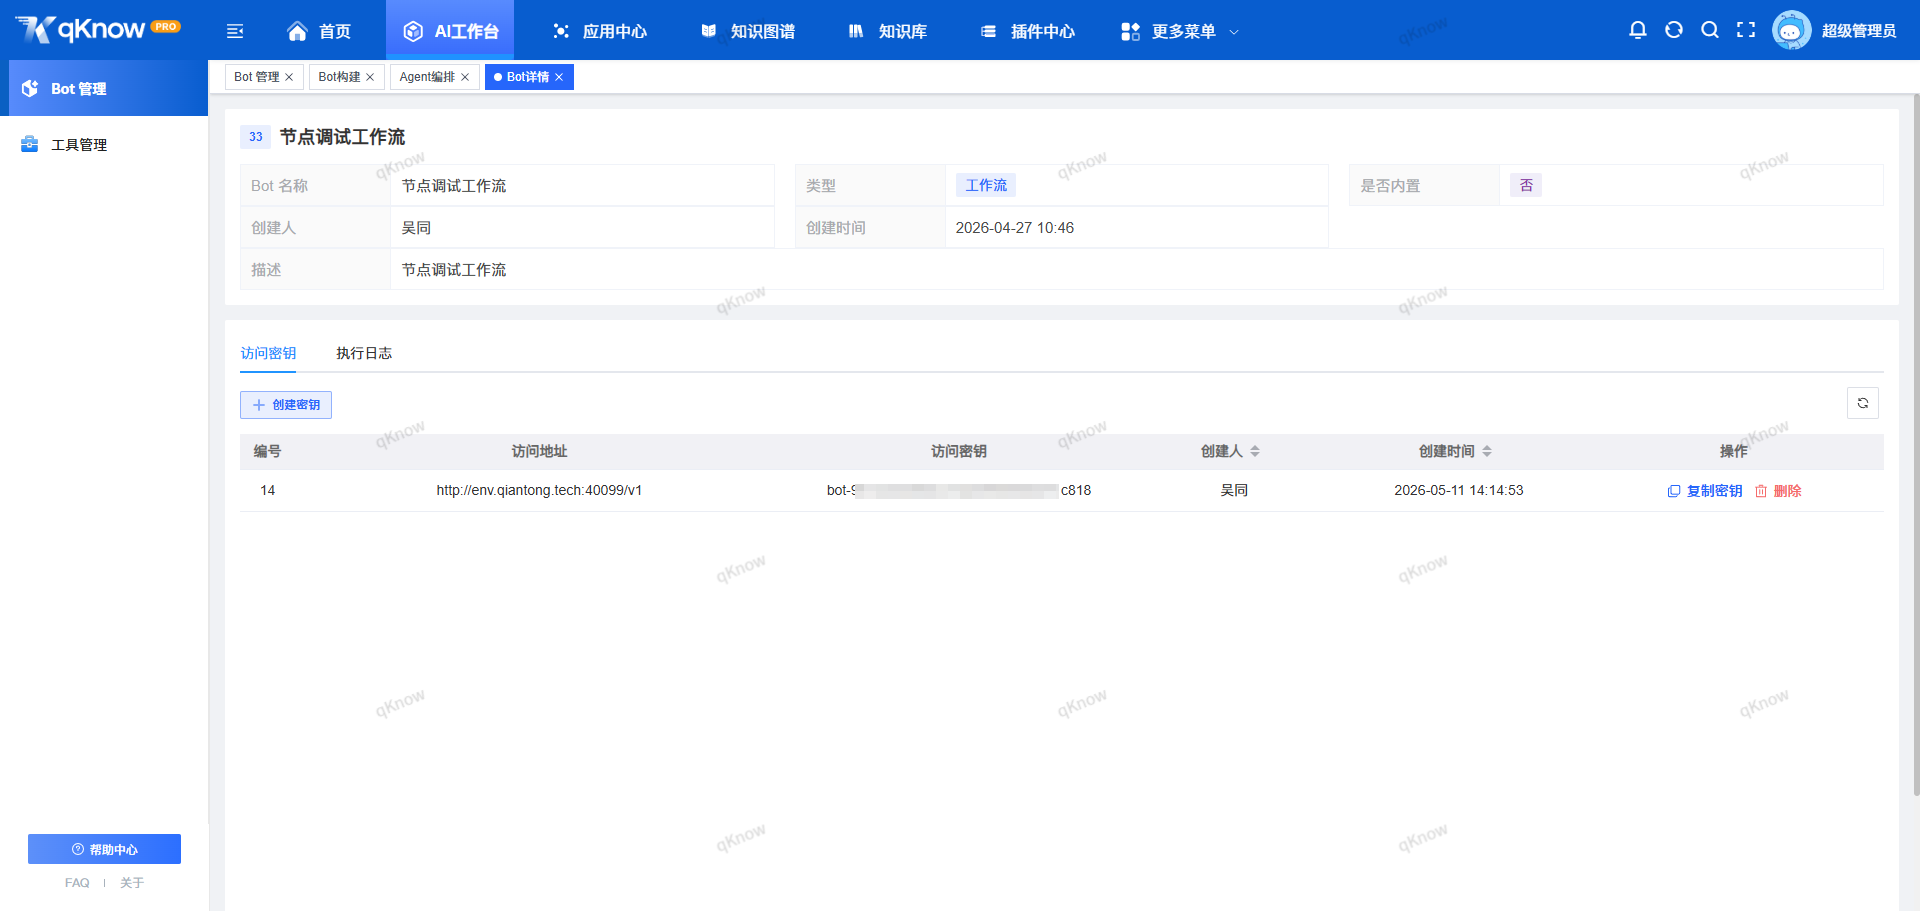This screenshot has width=1920, height=911.
Task: Open the 关于 link
Action: (x=132, y=883)
